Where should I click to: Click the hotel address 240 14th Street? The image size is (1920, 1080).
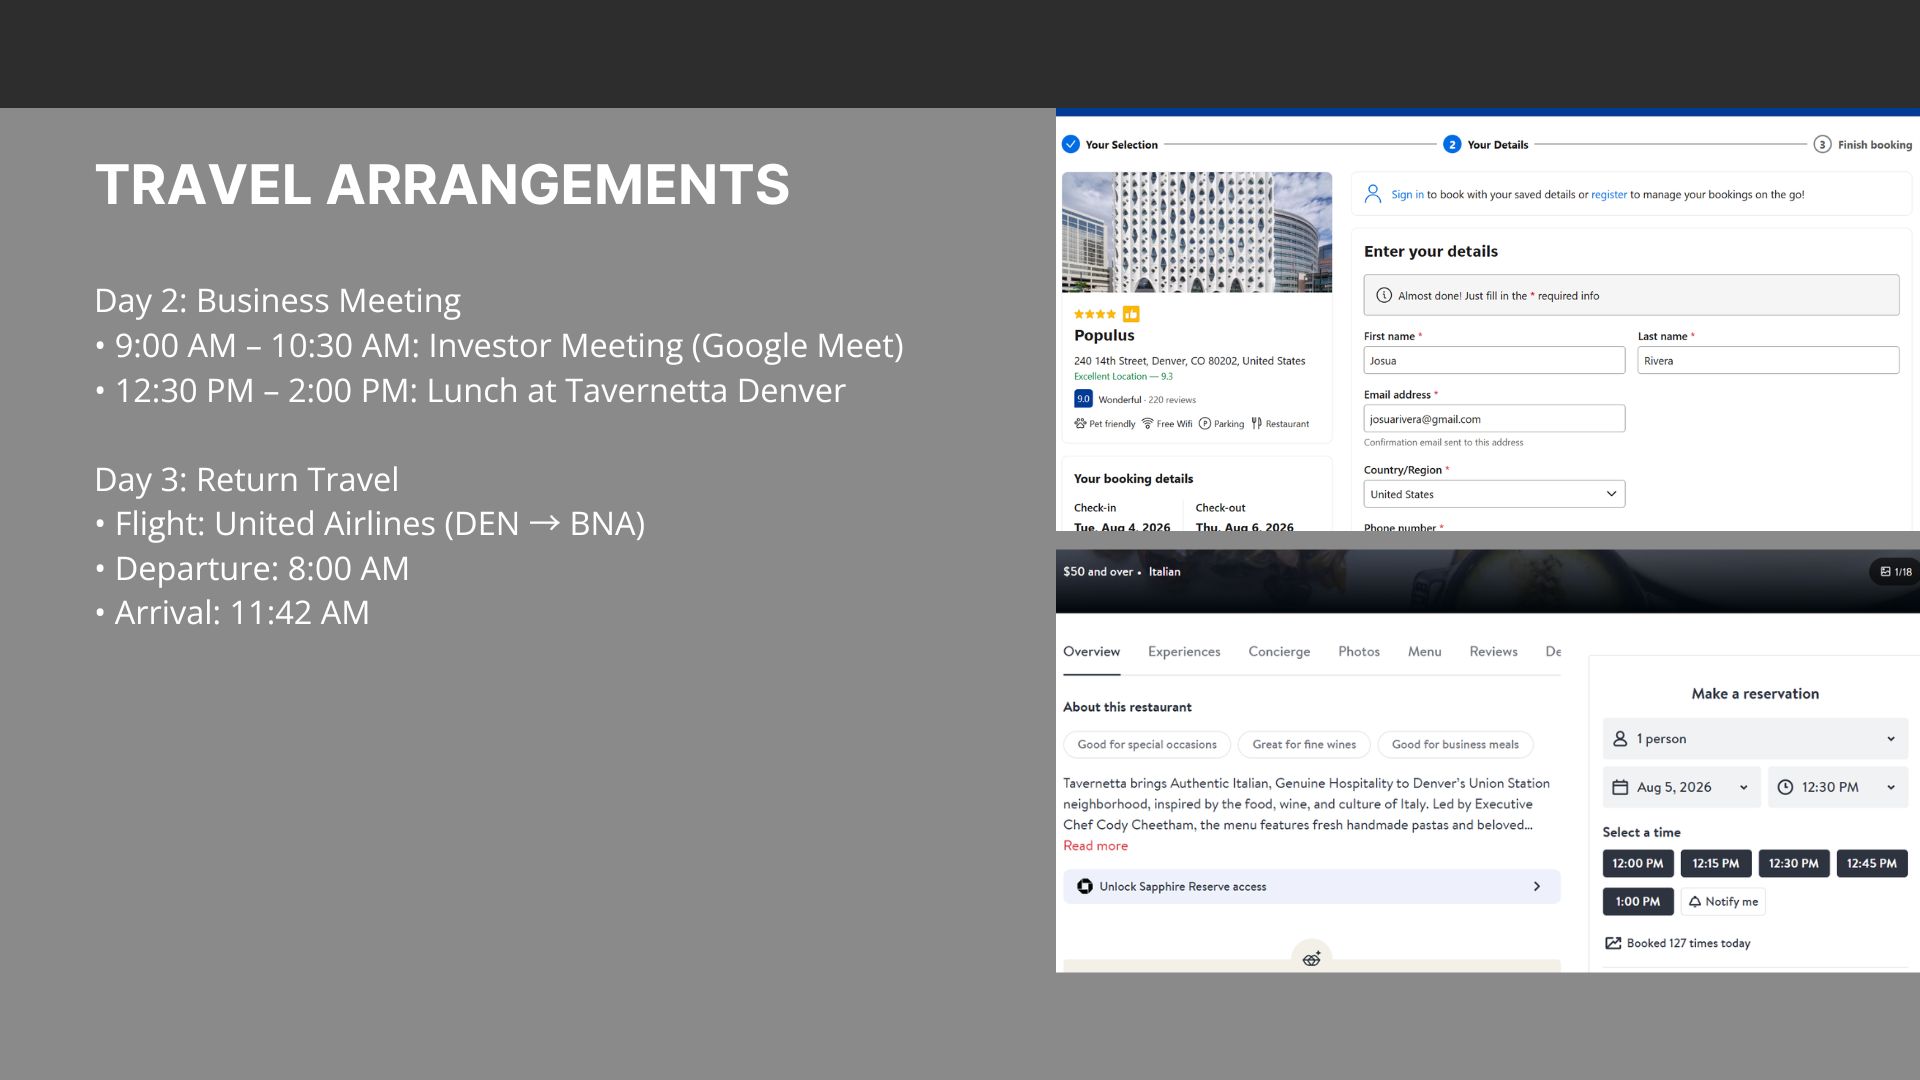point(1189,361)
